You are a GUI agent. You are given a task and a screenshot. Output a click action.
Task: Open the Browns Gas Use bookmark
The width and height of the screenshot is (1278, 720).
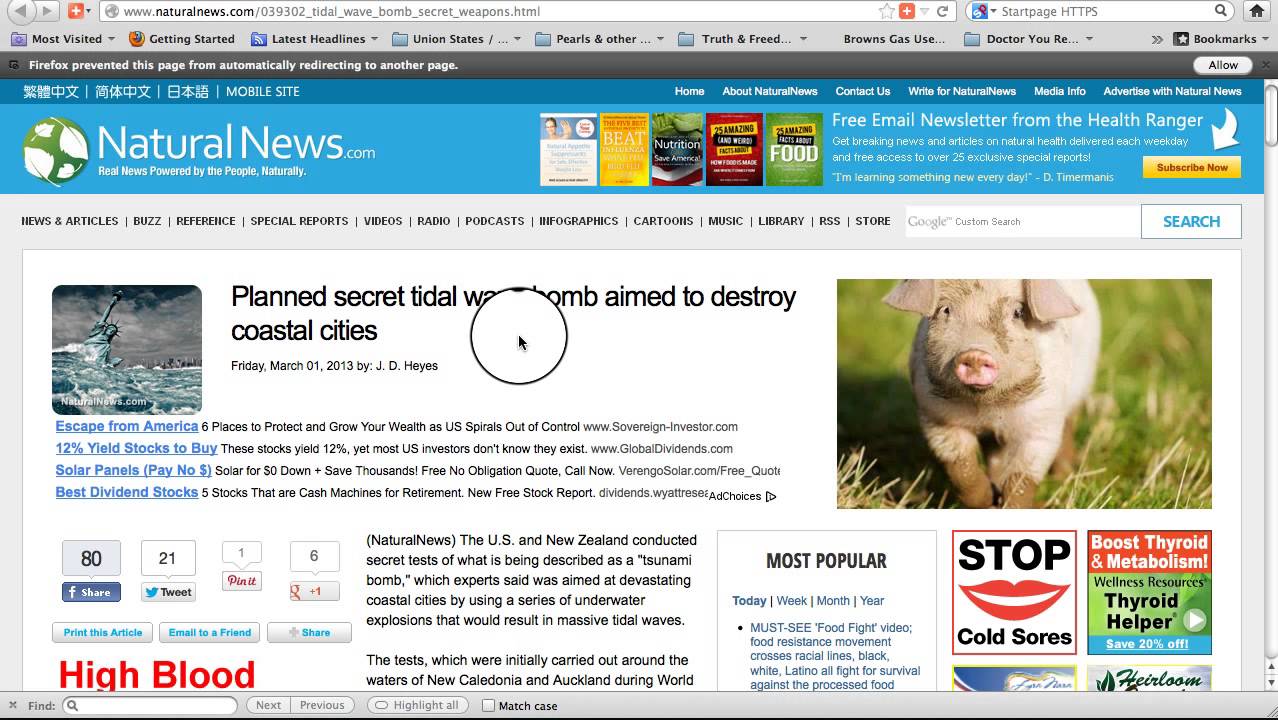pyautogui.click(x=894, y=39)
